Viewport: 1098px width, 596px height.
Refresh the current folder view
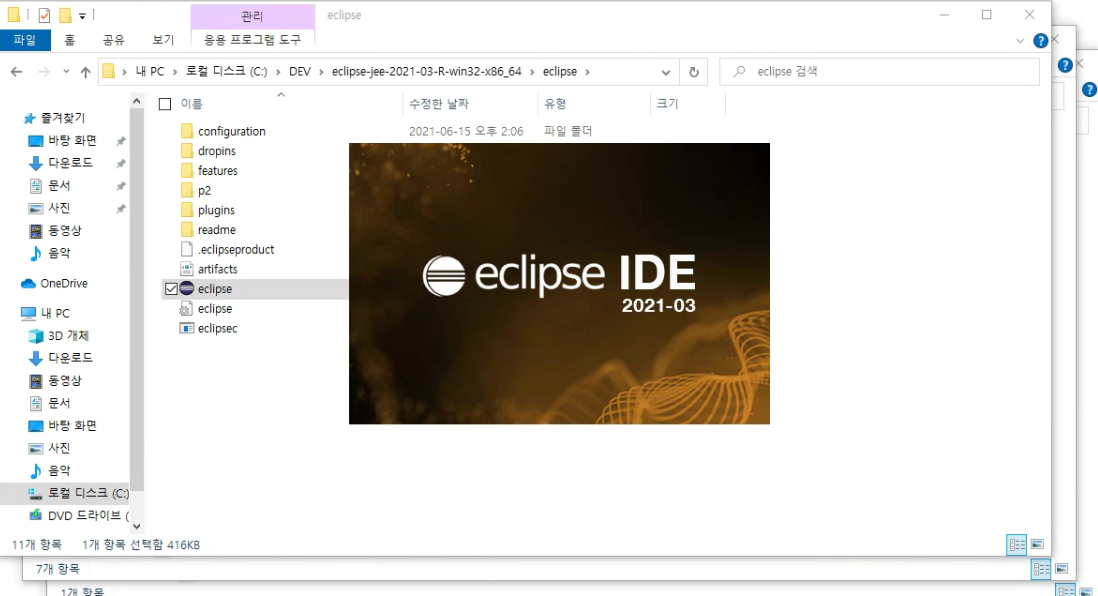693,71
